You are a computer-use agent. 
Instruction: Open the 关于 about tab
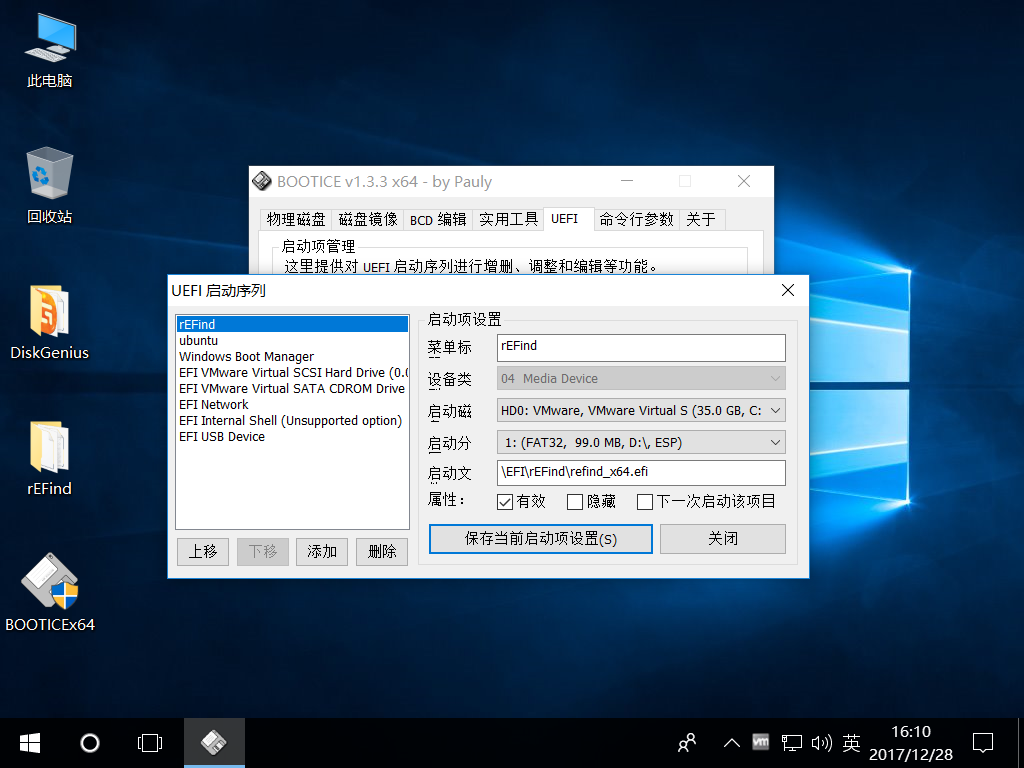tap(701, 219)
